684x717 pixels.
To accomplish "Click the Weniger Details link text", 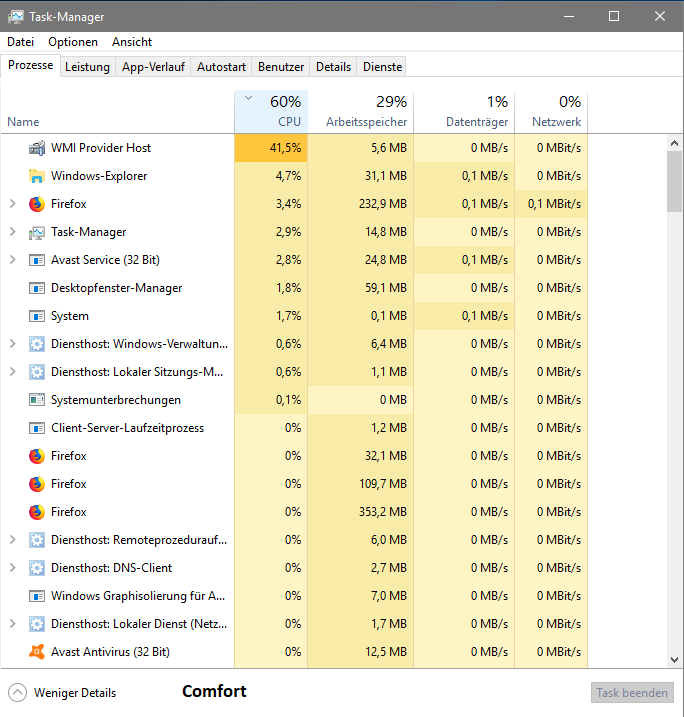I will [75, 693].
